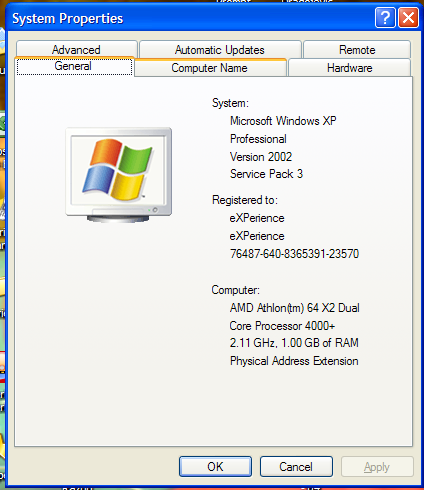Viewport: 424px width, 490px height.
Task: Click the "Professional" text line
Action: pos(258,139)
